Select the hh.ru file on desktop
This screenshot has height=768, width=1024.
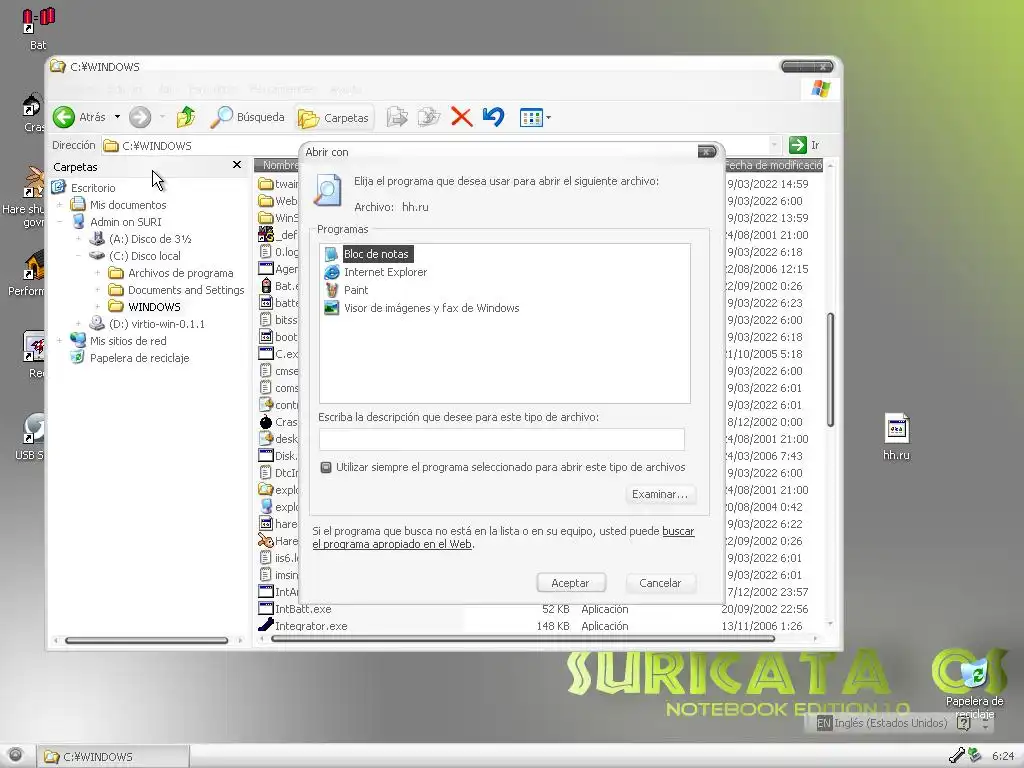(896, 436)
